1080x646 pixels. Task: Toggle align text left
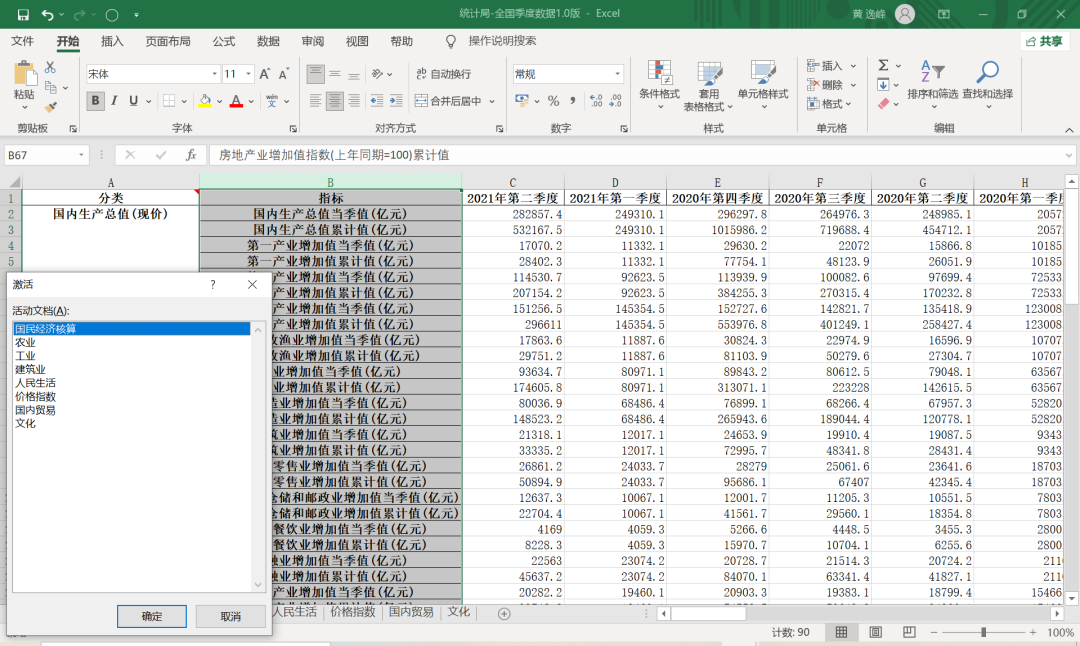[x=315, y=101]
